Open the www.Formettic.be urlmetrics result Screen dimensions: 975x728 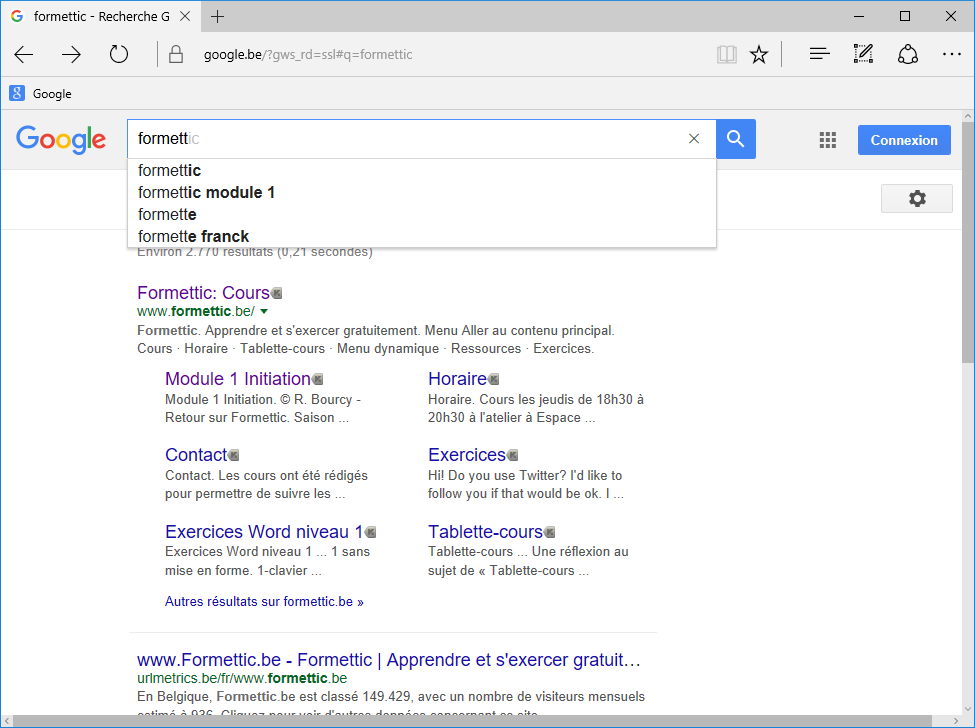click(x=389, y=660)
